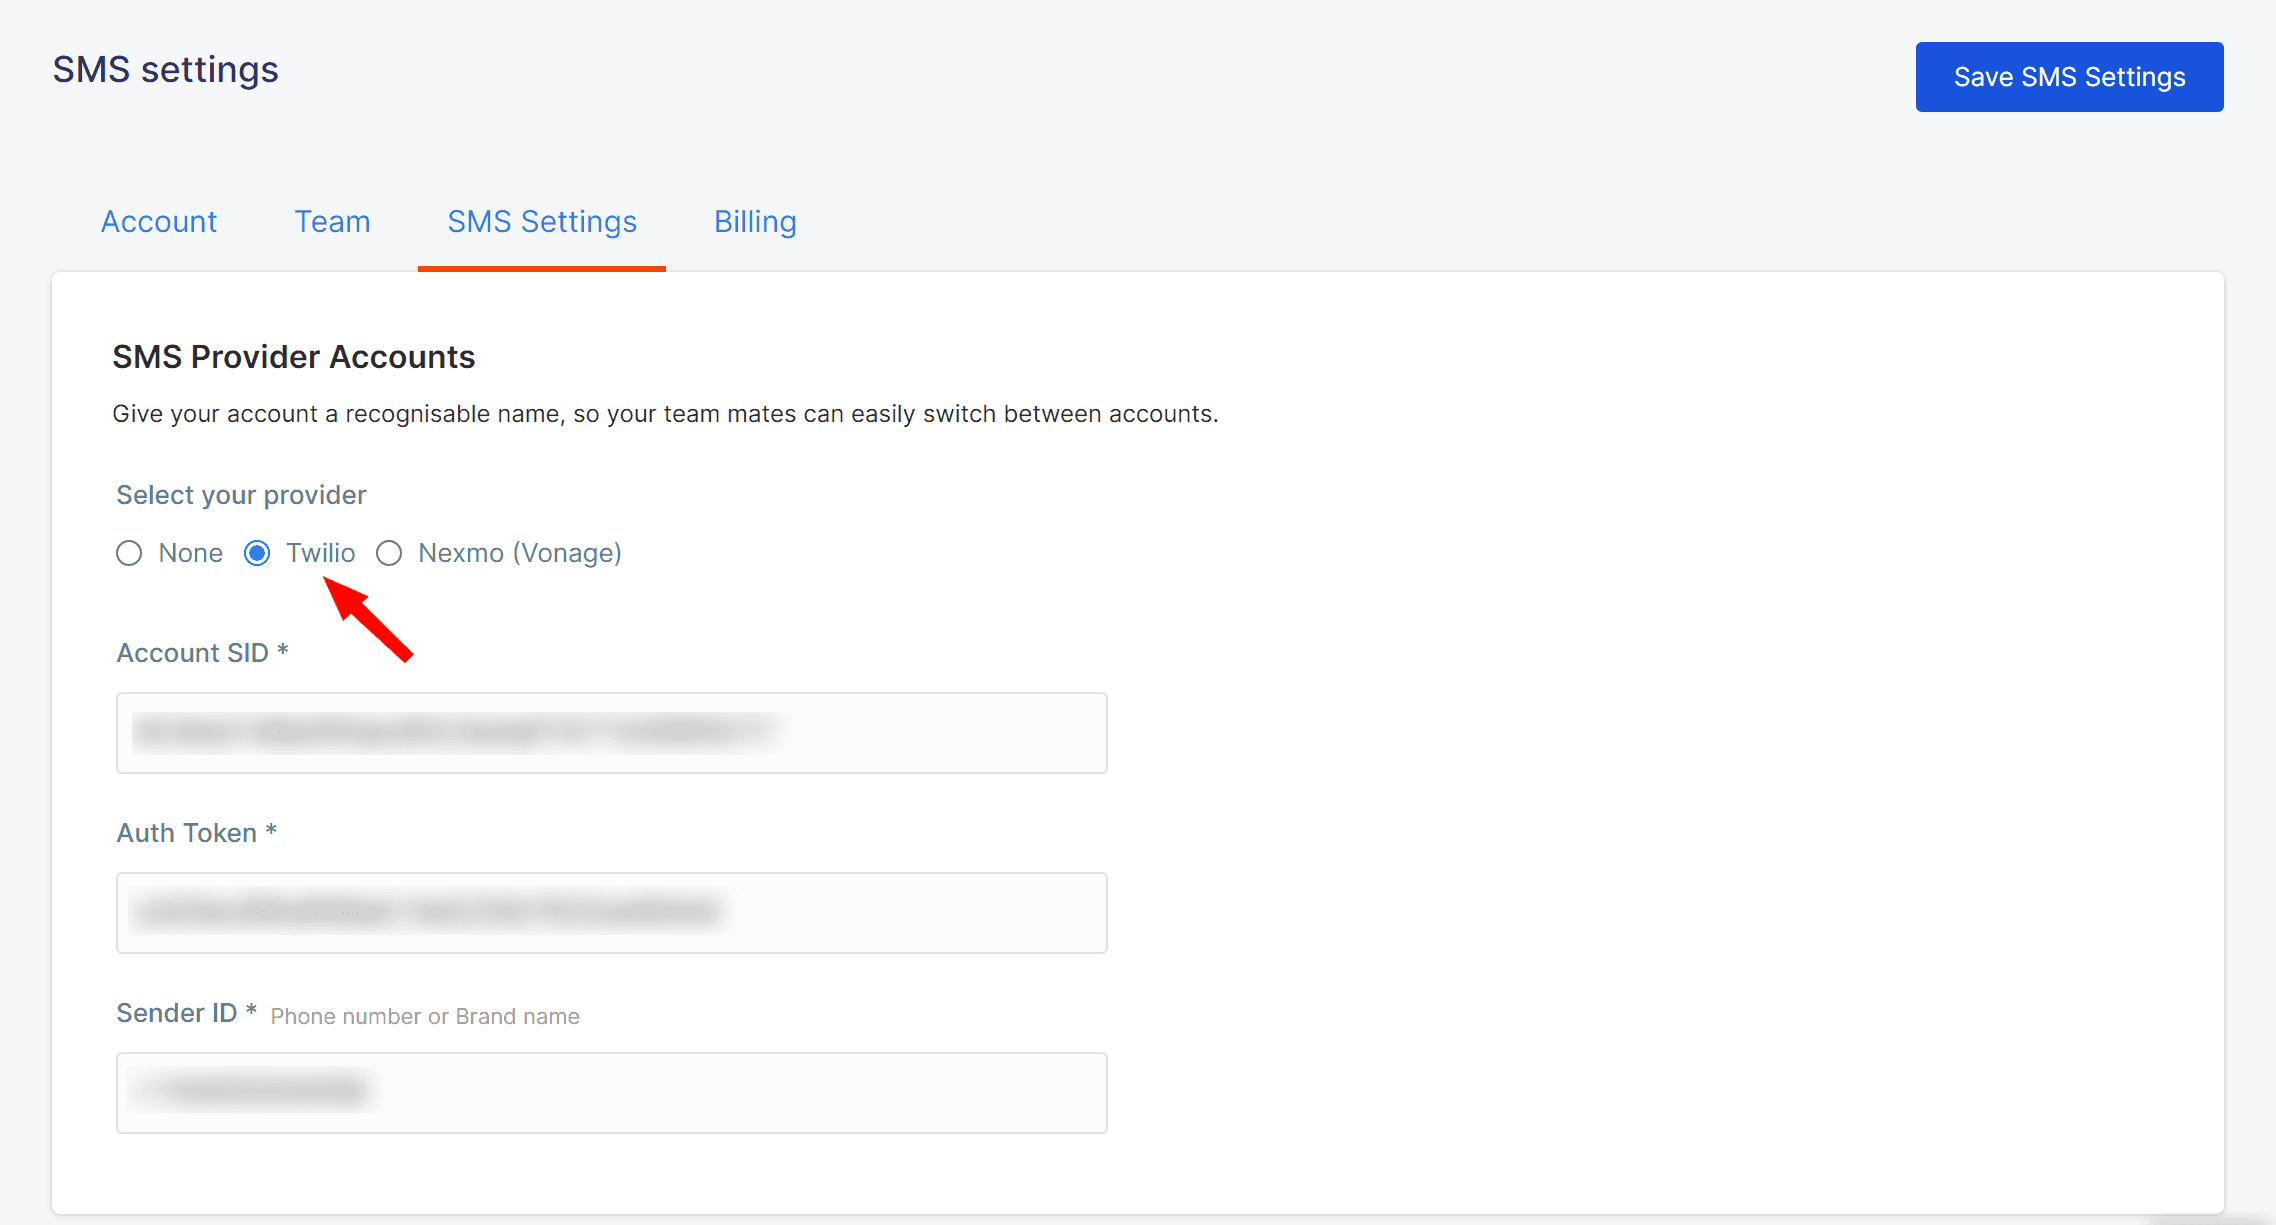Switch to the Team tab
The image size is (2276, 1225).
pos(332,222)
